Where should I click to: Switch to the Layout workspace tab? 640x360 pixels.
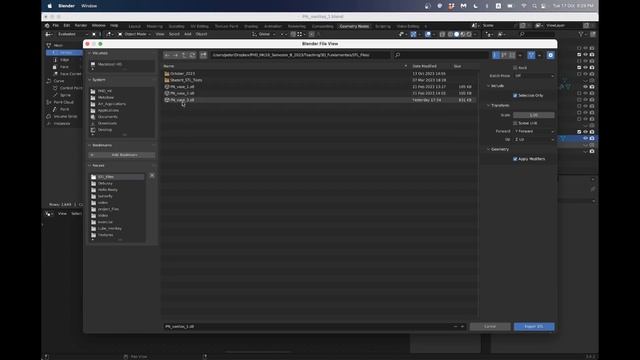(135, 27)
